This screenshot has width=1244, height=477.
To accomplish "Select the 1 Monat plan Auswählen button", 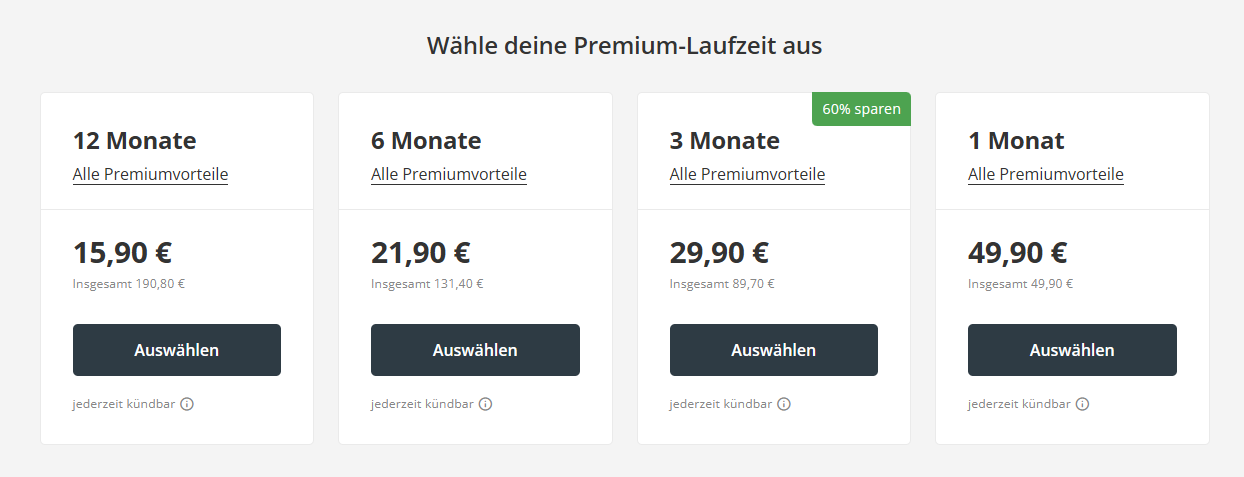I will [1072, 350].
